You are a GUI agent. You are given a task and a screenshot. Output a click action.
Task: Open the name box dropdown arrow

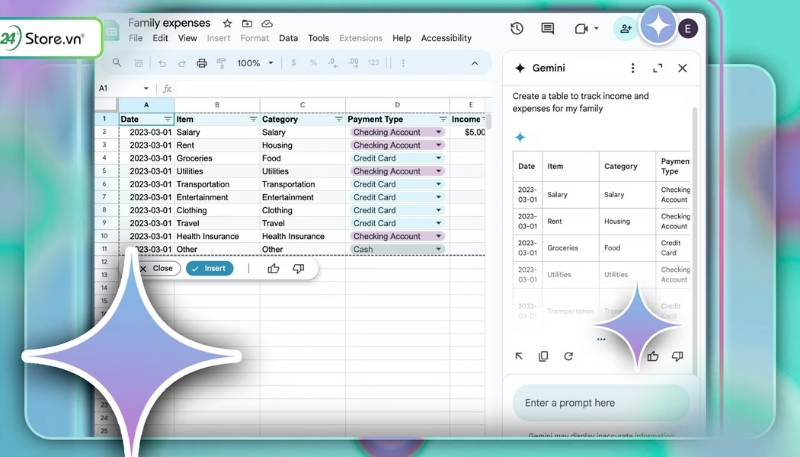point(146,89)
